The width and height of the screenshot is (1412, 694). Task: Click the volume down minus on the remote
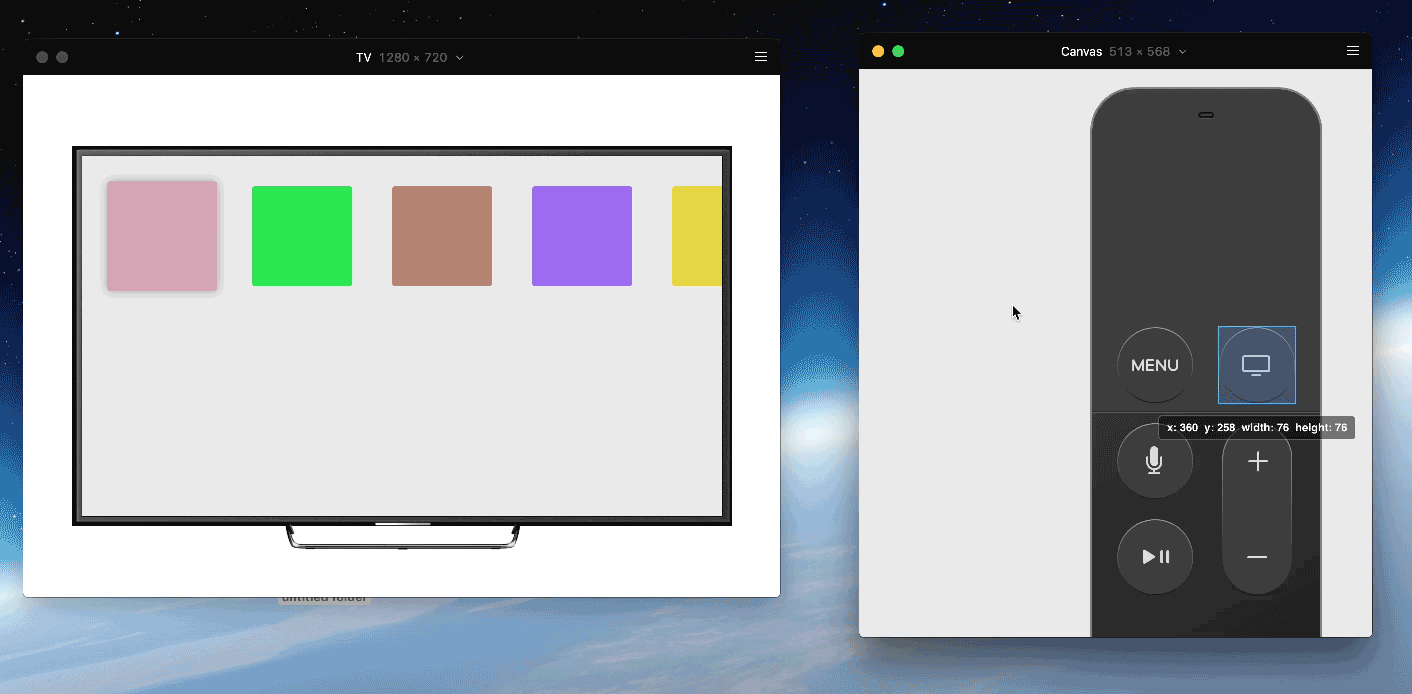click(x=1258, y=557)
